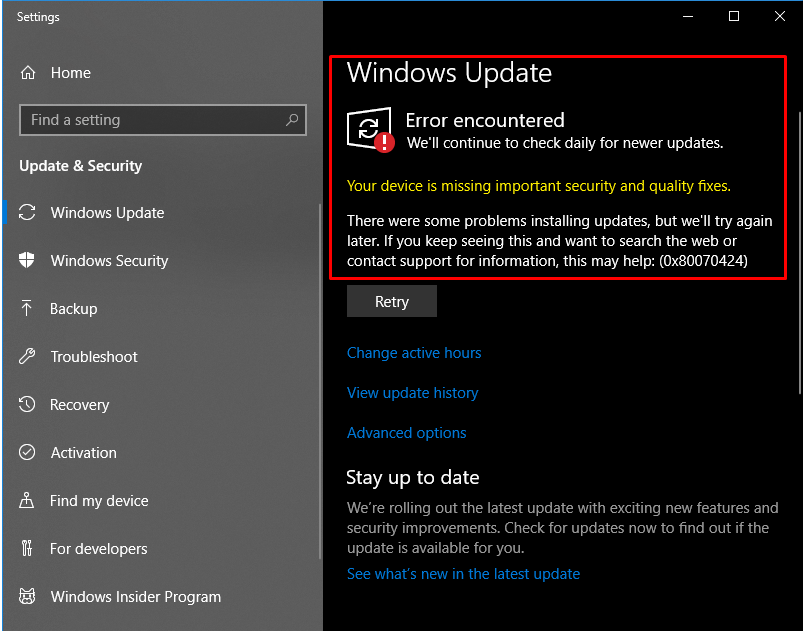Click the Retry button
This screenshot has width=803, height=631.
(392, 301)
